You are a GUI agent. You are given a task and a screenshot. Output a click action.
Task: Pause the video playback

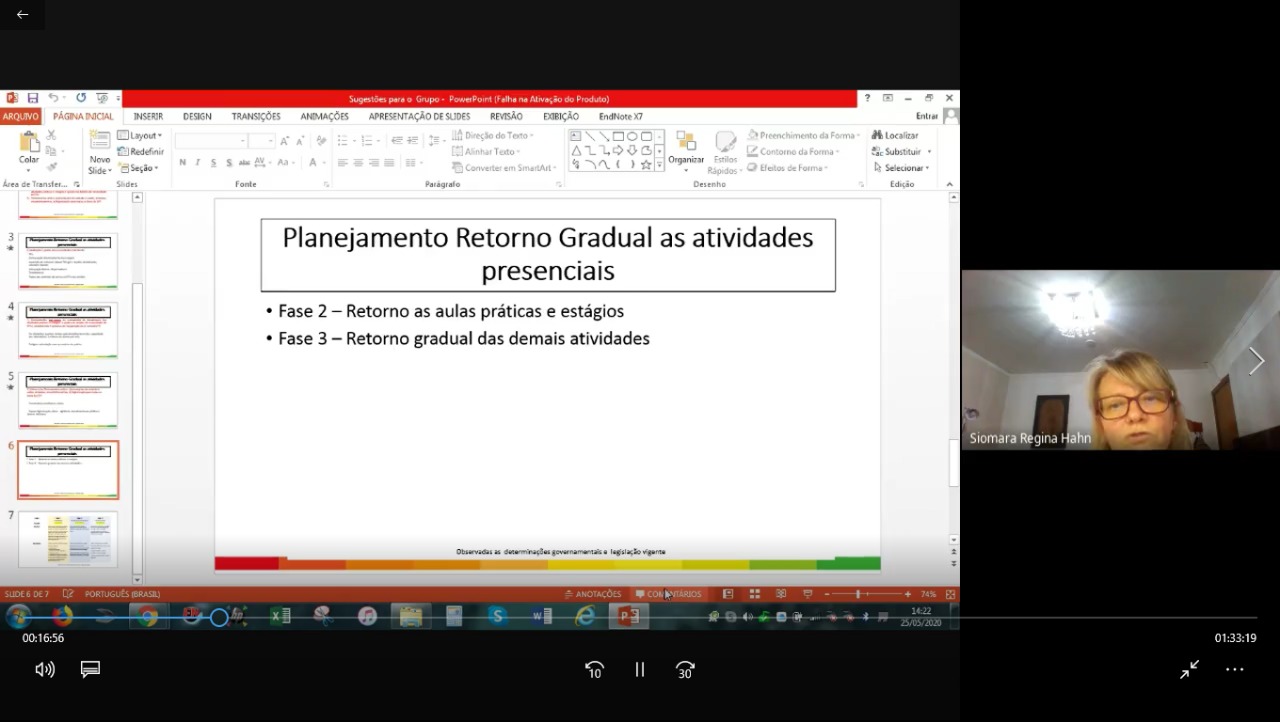640,670
